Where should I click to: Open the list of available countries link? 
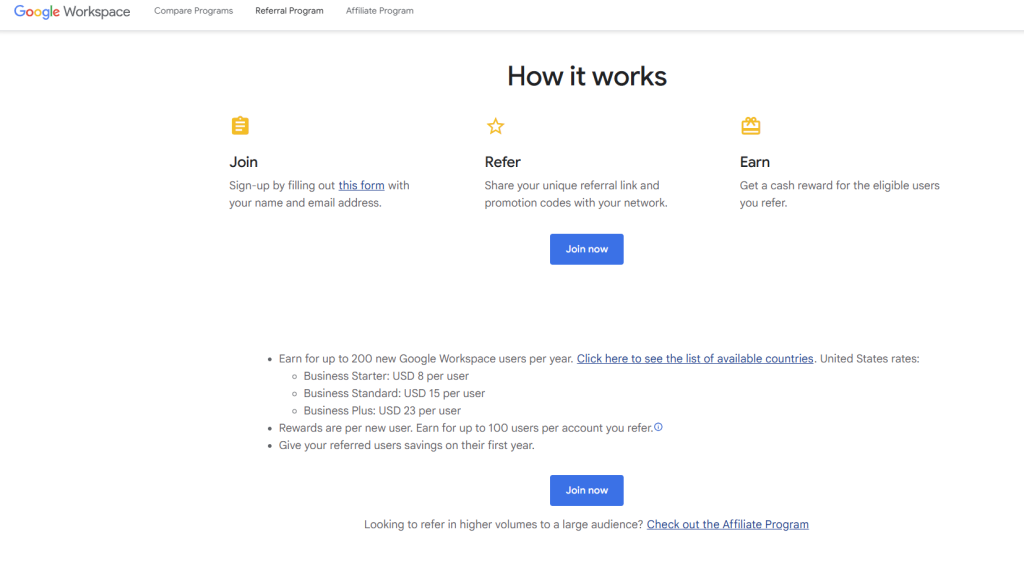tap(695, 359)
